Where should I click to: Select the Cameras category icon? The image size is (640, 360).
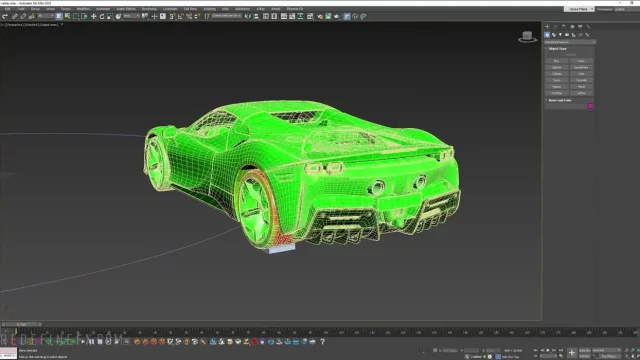tap(567, 35)
